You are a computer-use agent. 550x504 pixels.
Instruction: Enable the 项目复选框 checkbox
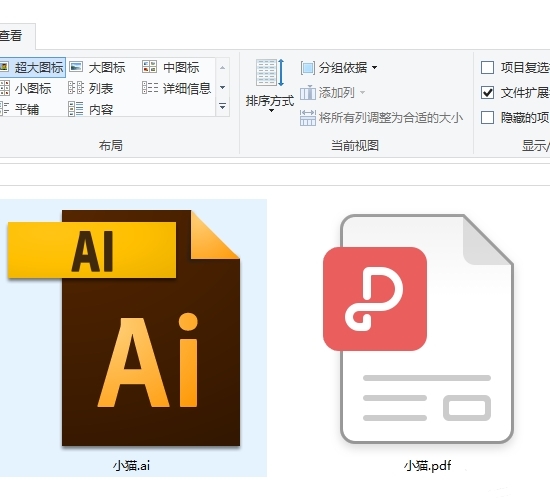[488, 68]
